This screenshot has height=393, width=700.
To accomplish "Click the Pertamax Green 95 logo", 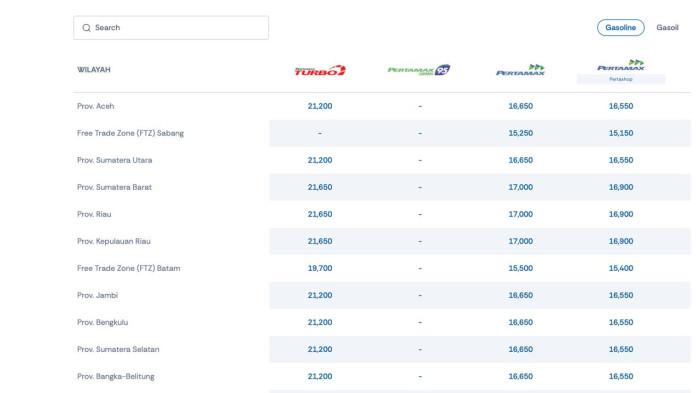I will coord(419,70).
